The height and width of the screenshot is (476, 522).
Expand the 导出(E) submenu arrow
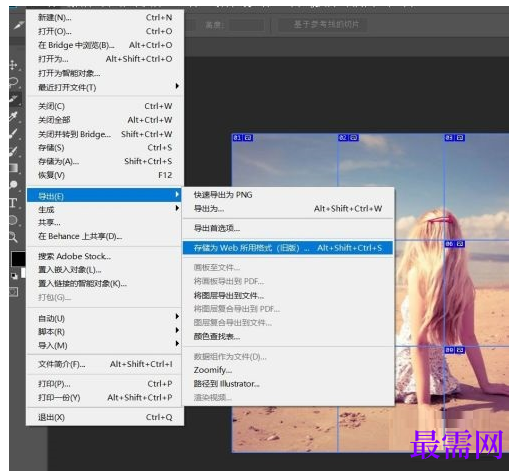[177, 195]
